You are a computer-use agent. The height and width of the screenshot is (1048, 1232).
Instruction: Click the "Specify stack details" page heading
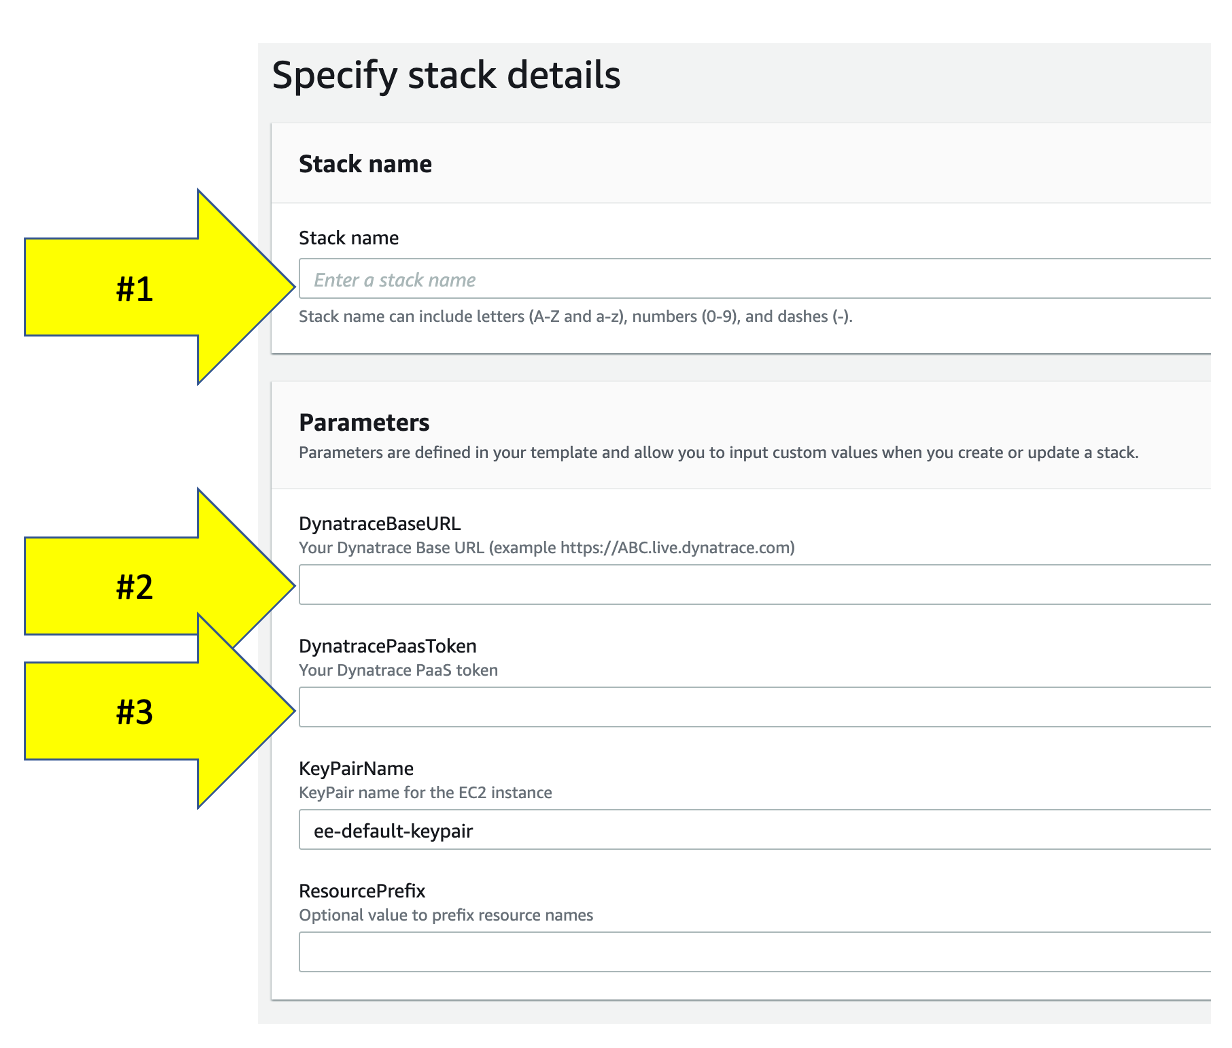coord(446,76)
